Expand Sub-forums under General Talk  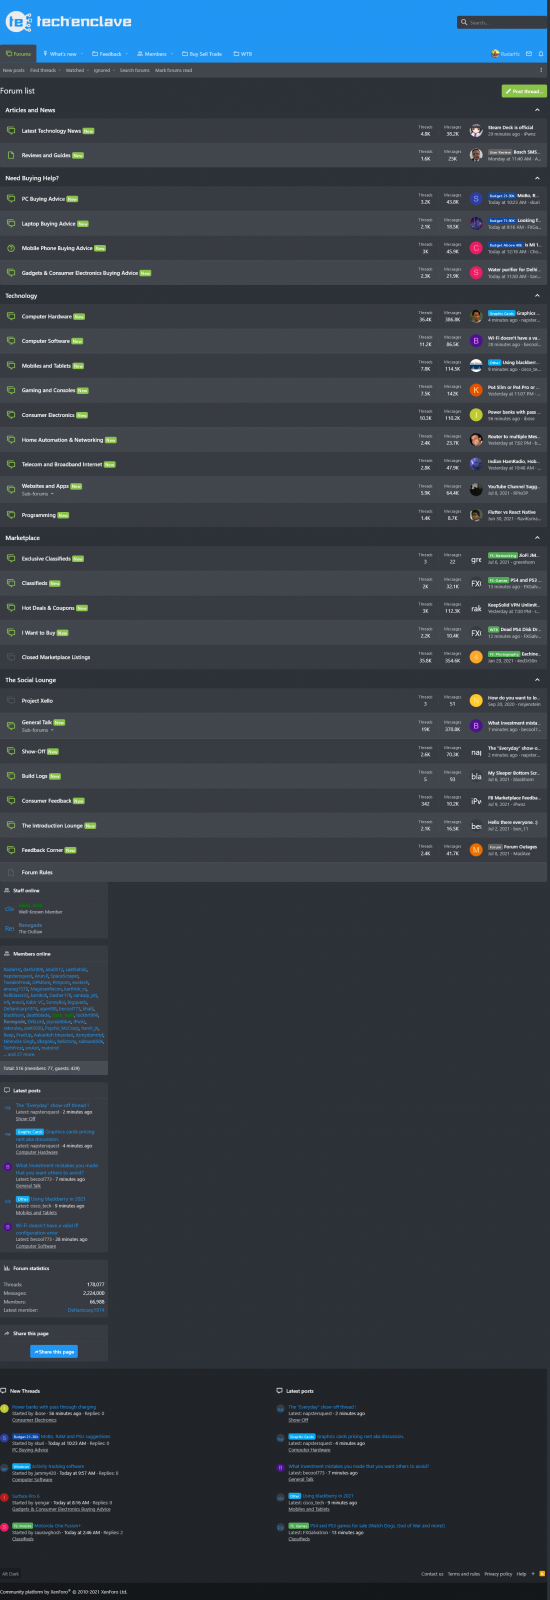click(x=37, y=730)
